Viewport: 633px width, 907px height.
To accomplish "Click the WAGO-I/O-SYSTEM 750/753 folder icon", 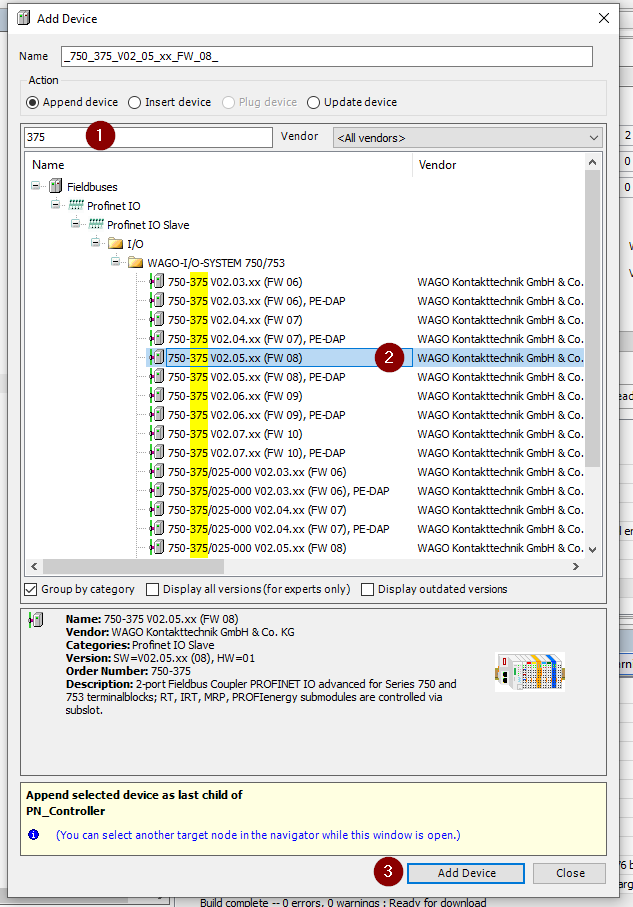I will pyautogui.click(x=136, y=263).
